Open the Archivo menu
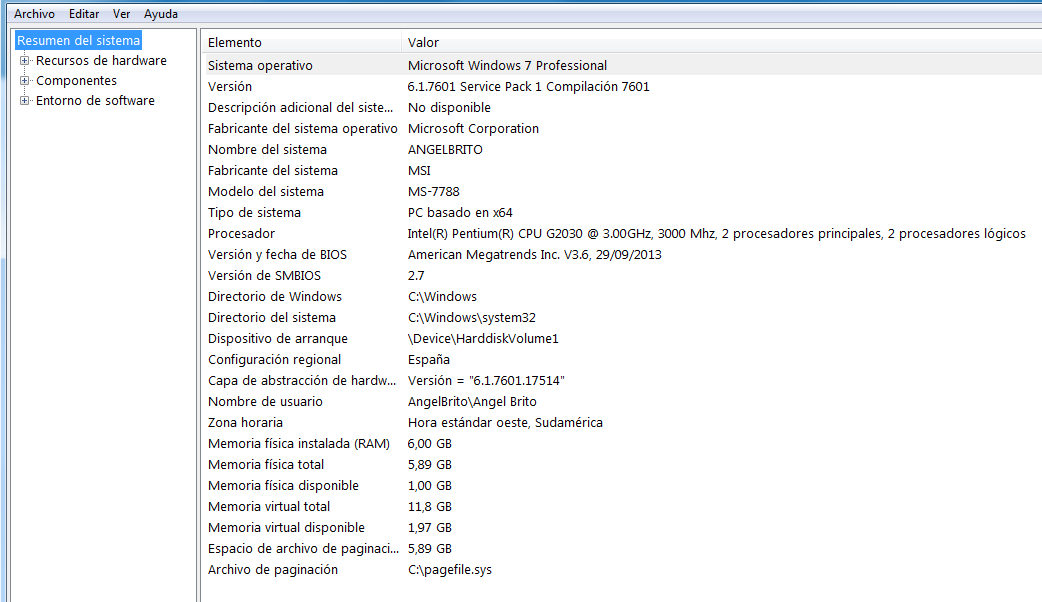1042x602 pixels. [34, 14]
